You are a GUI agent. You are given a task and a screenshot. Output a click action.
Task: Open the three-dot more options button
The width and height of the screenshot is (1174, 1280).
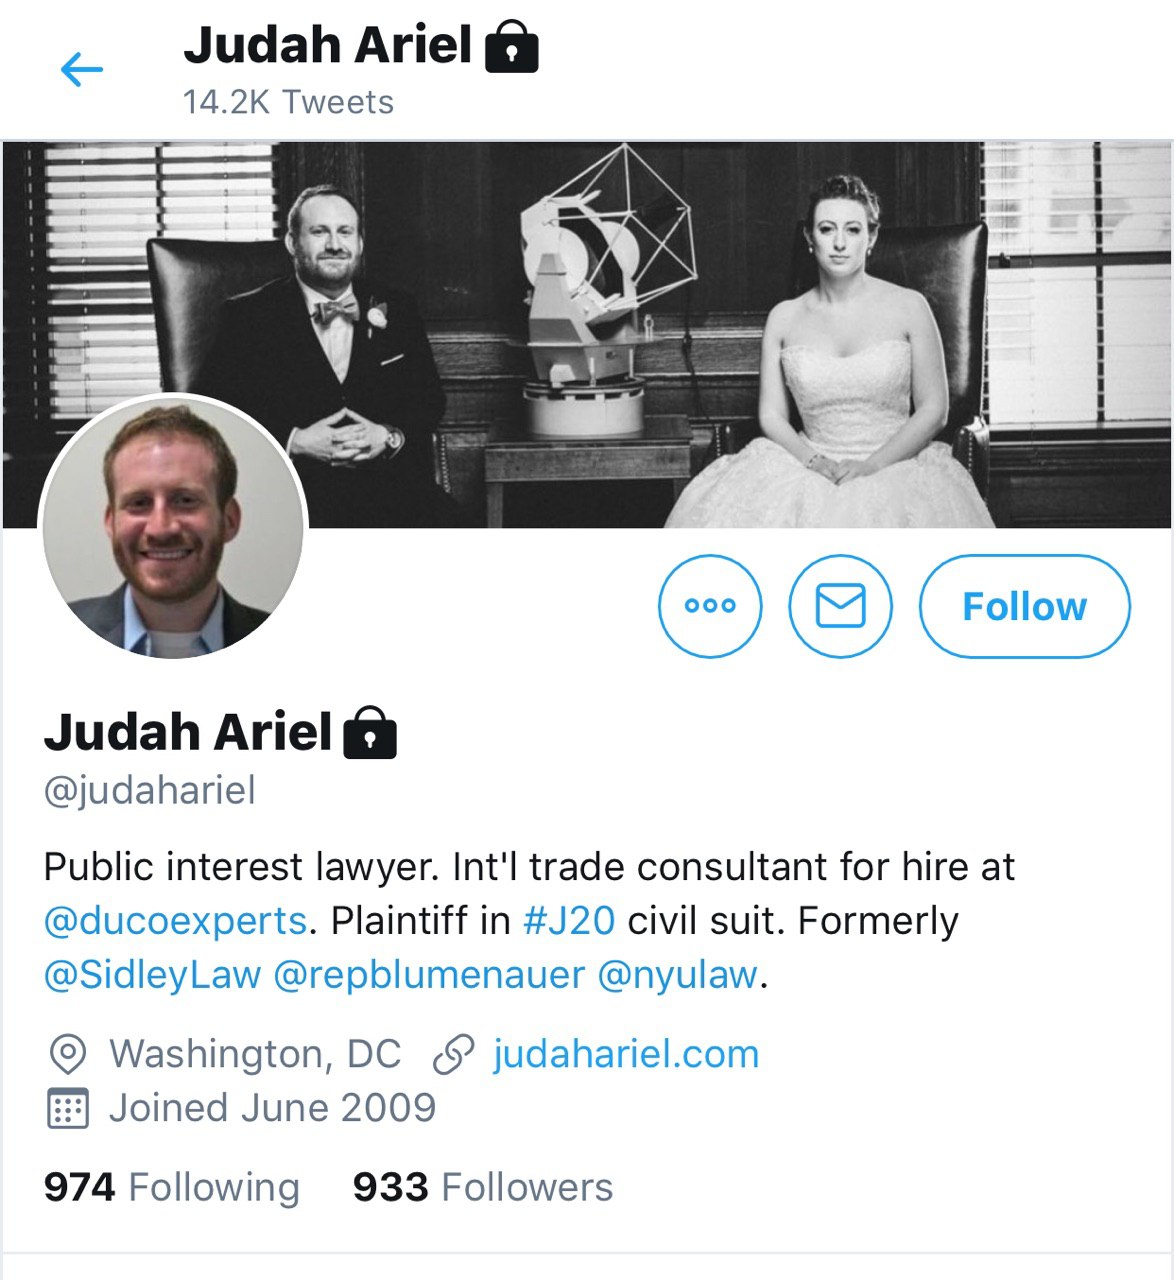pyautogui.click(x=710, y=606)
